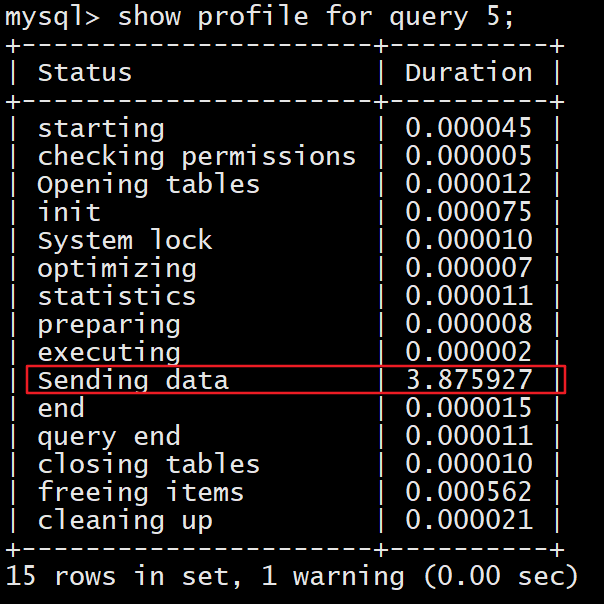Click the 3.875927 duration value
Viewport: 604px width, 604px height.
pyautogui.click(x=468, y=380)
